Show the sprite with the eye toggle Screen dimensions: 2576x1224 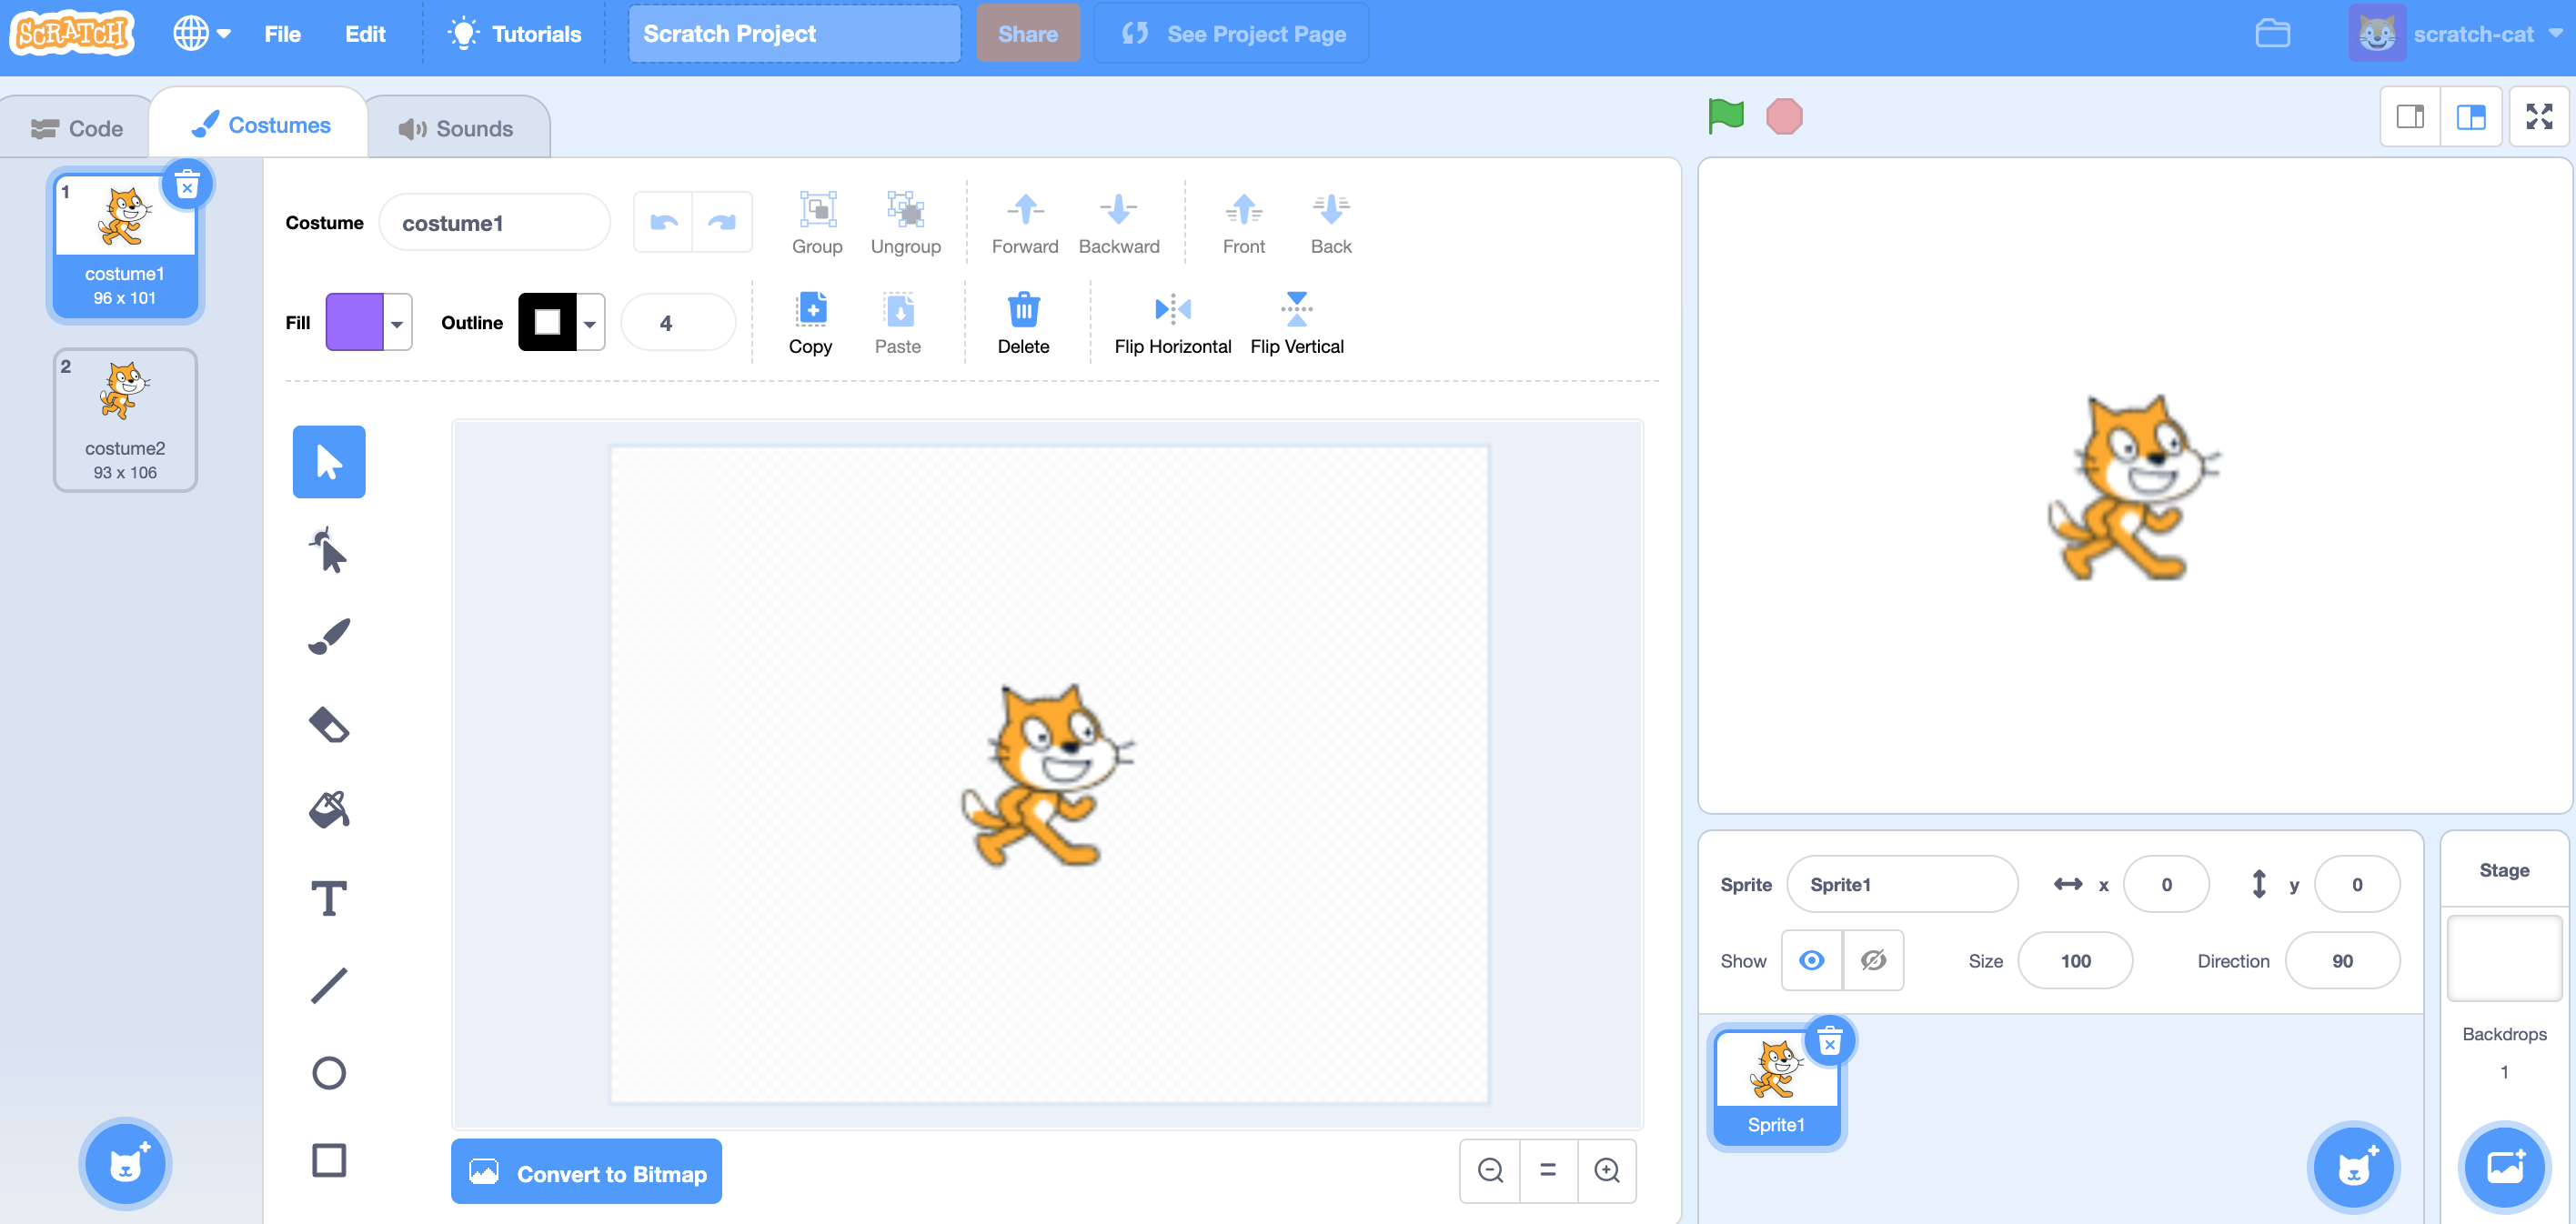point(1811,960)
